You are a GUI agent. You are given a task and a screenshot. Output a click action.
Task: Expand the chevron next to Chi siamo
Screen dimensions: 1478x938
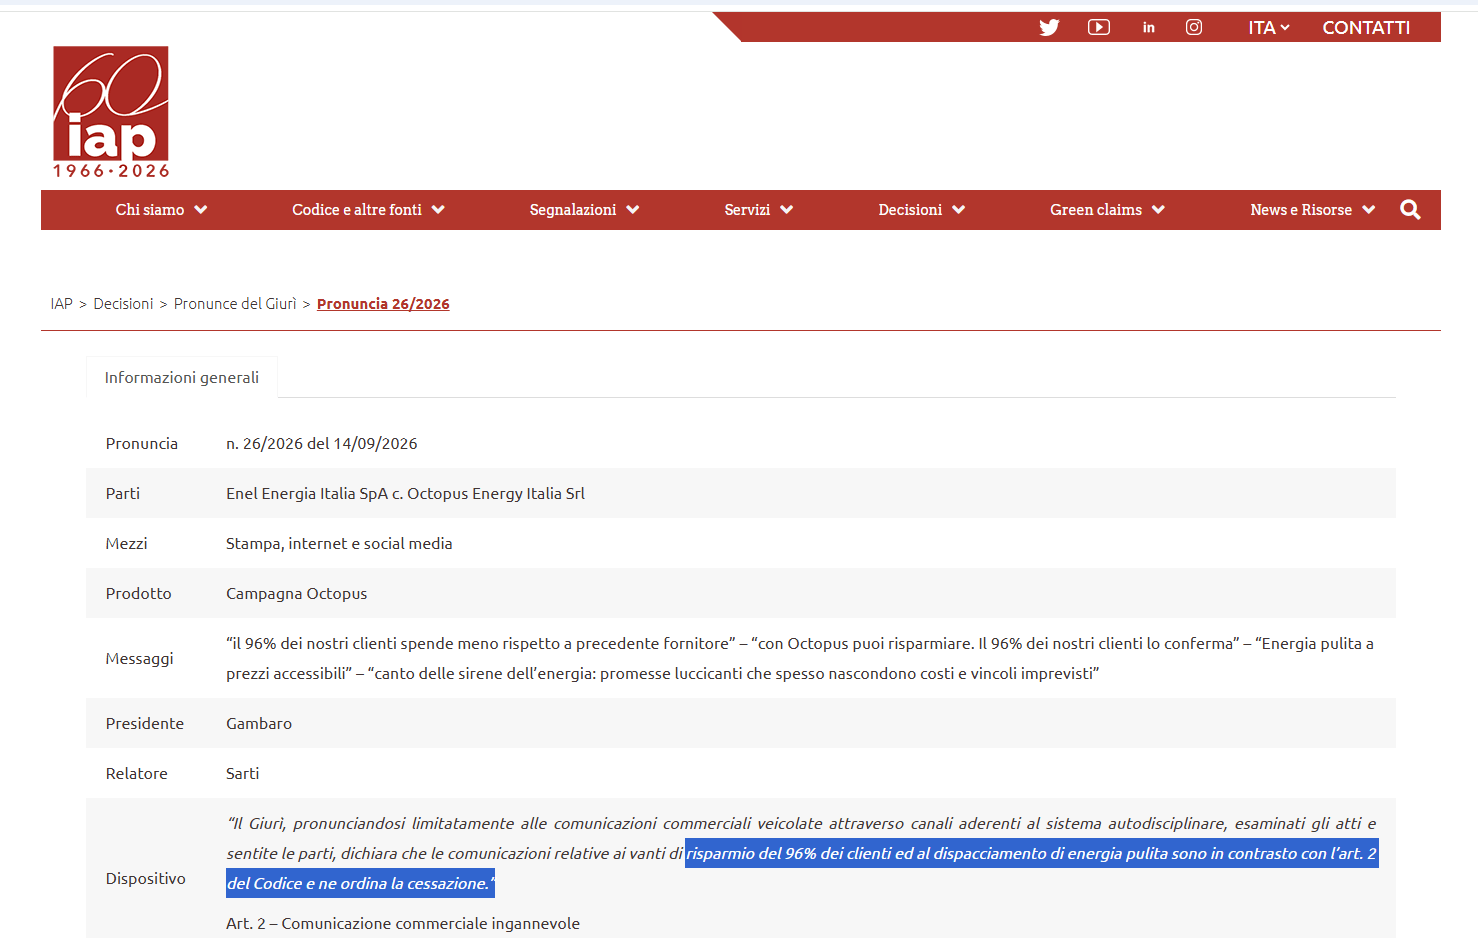(x=201, y=210)
